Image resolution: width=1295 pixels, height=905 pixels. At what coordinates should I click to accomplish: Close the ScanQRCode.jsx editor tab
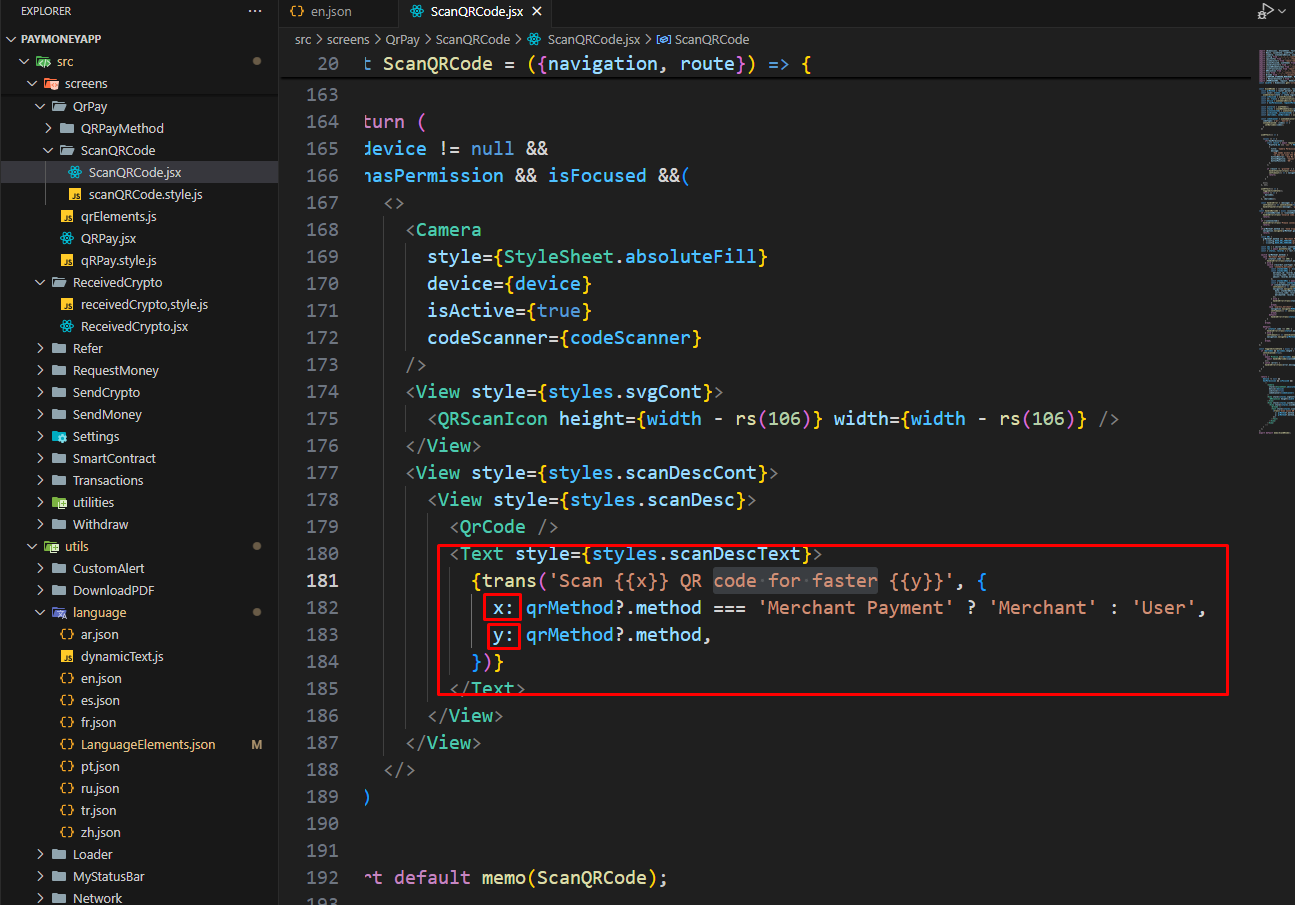coord(537,12)
